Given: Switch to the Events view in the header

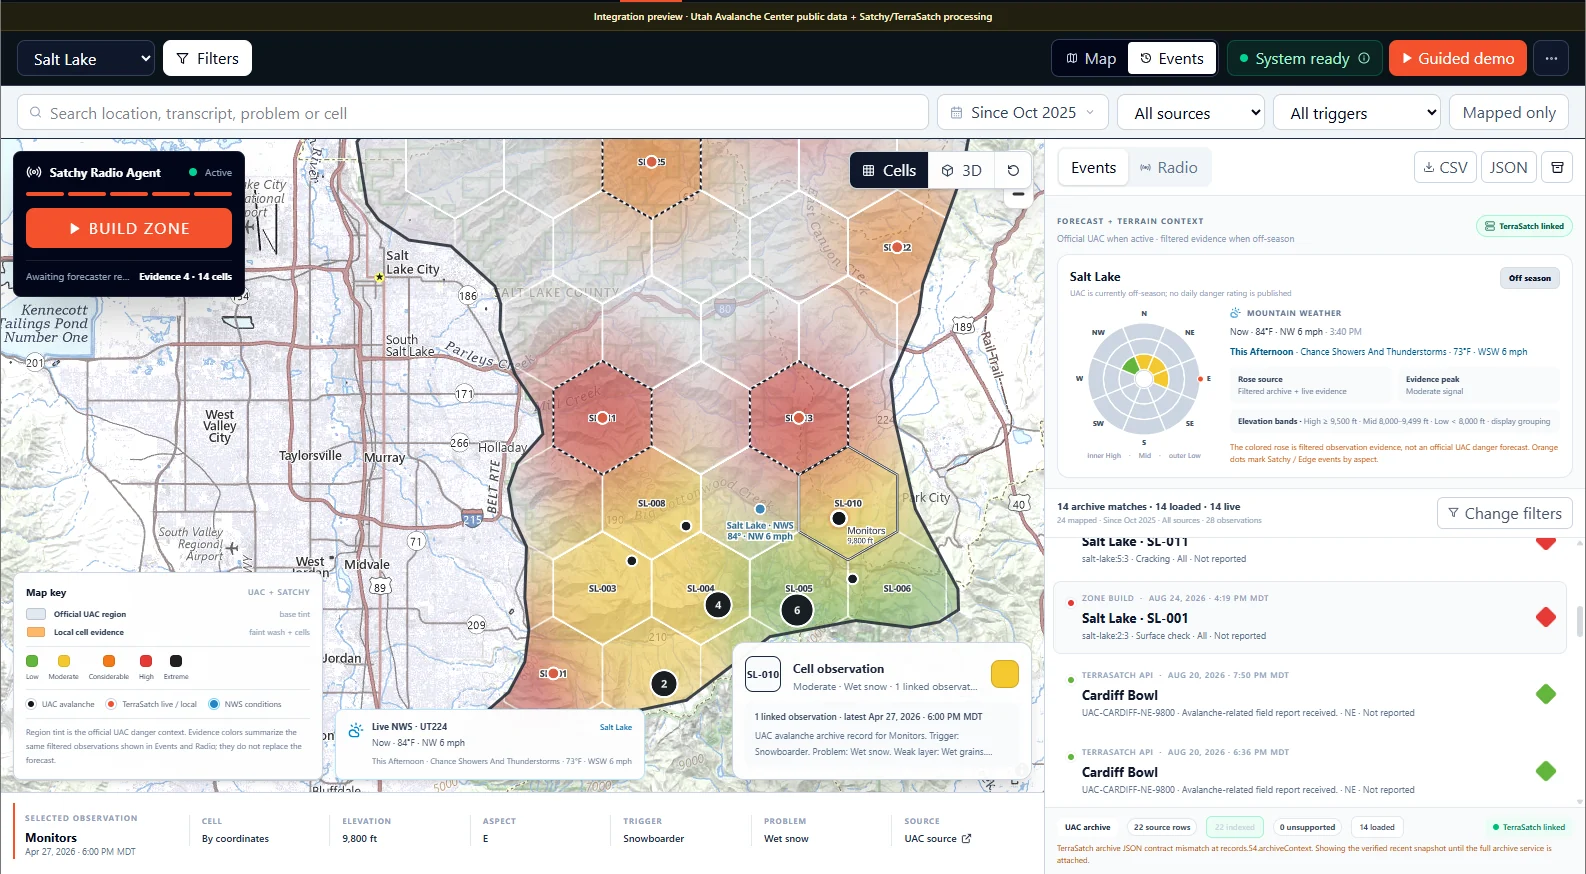Looking at the screenshot, I should 1172,59.
